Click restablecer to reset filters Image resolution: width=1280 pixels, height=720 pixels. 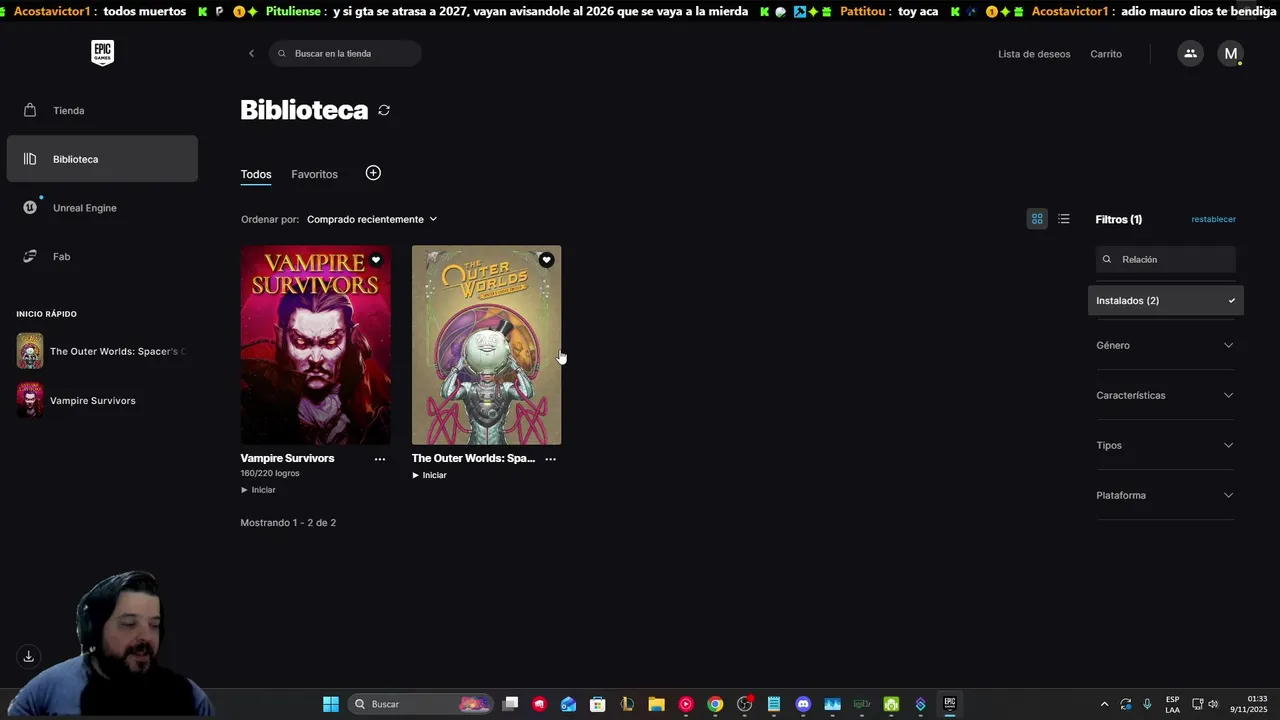[1213, 219]
